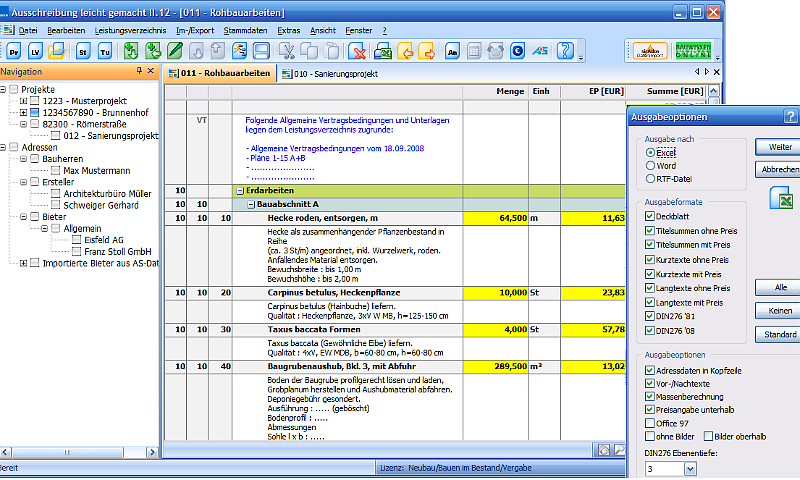Click the Tu toolbar icon

click(105, 52)
